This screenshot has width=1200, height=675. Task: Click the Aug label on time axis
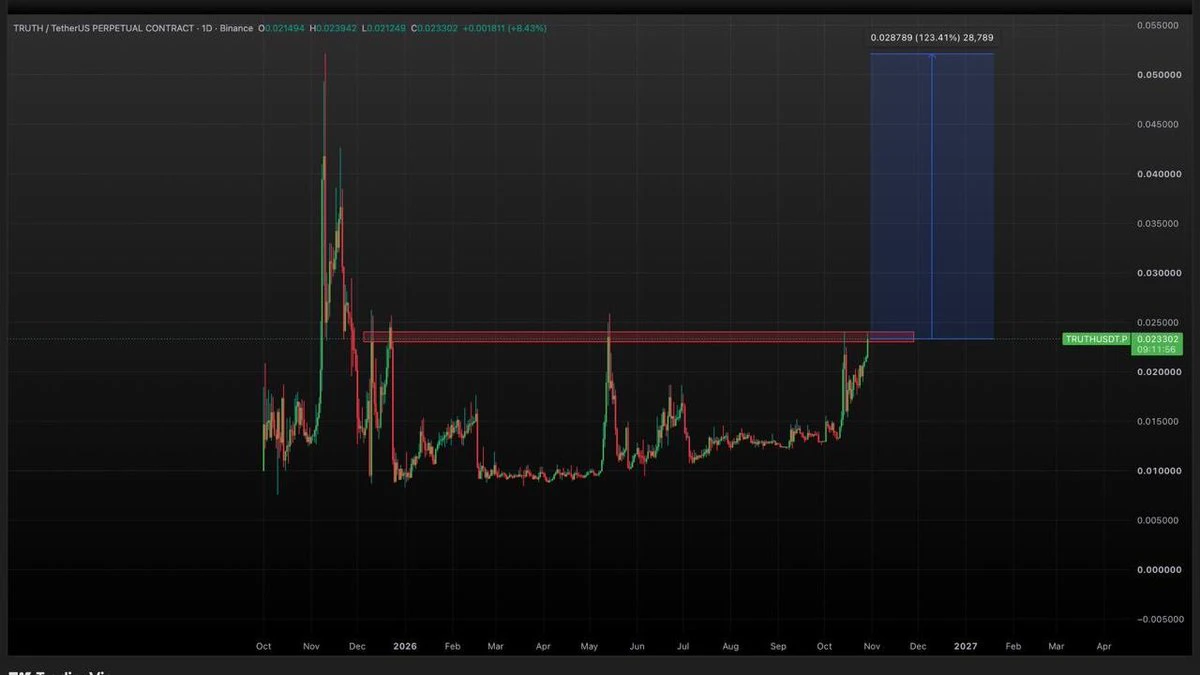[731, 647]
